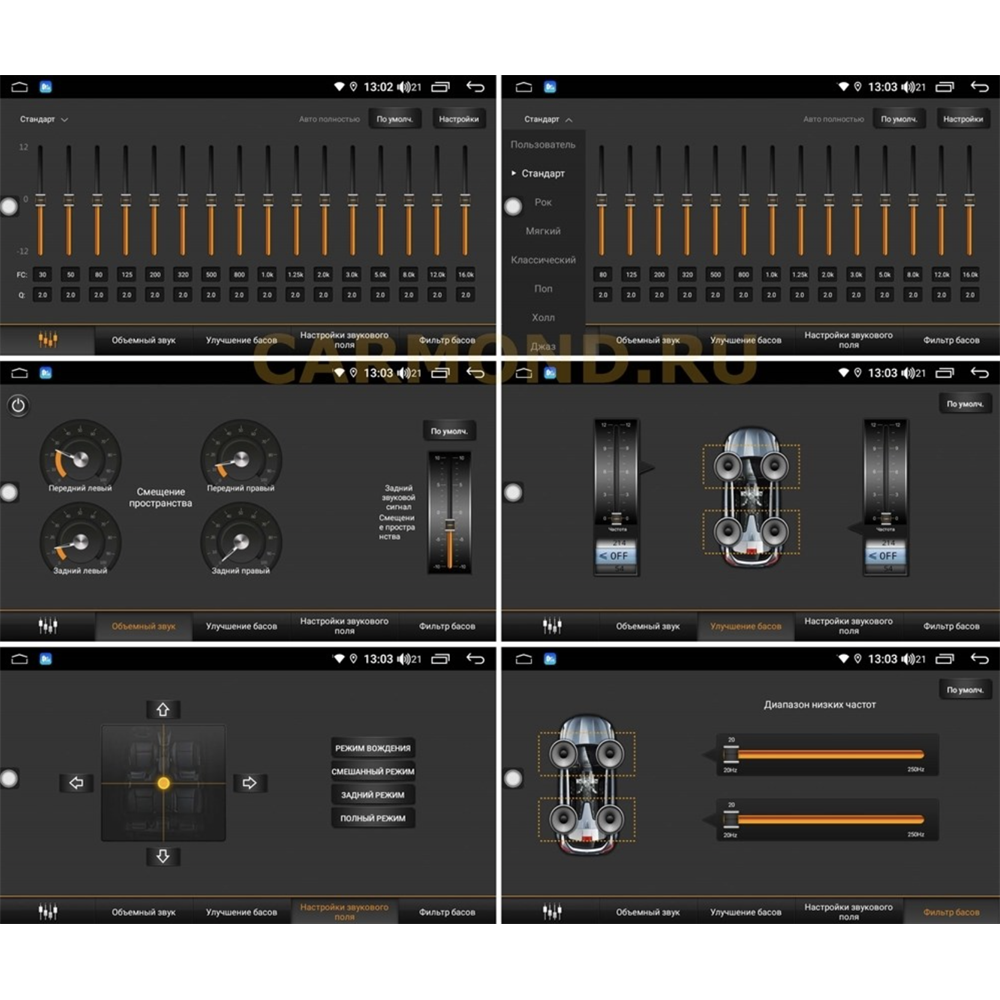This screenshot has width=1000, height=1000.
Task: Tap yellow focus dot in seat grid
Action: pyautogui.click(x=164, y=783)
